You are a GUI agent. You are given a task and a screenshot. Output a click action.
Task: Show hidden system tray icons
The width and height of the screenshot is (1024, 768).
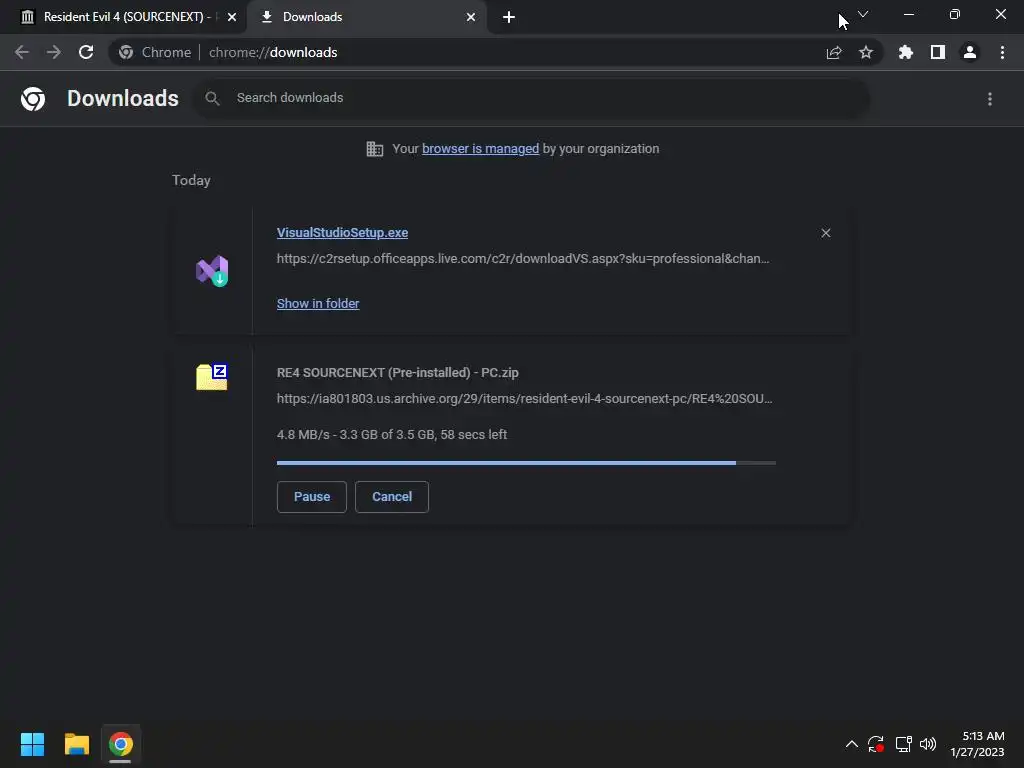click(852, 744)
